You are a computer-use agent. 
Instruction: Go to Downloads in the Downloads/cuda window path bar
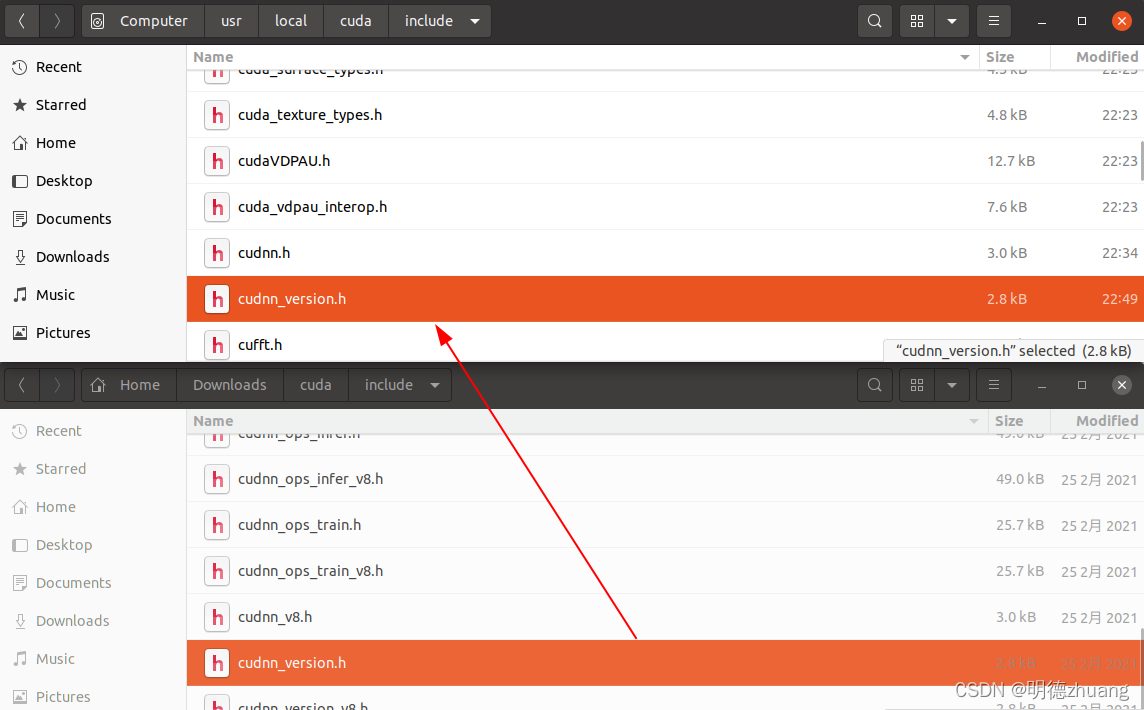230,385
